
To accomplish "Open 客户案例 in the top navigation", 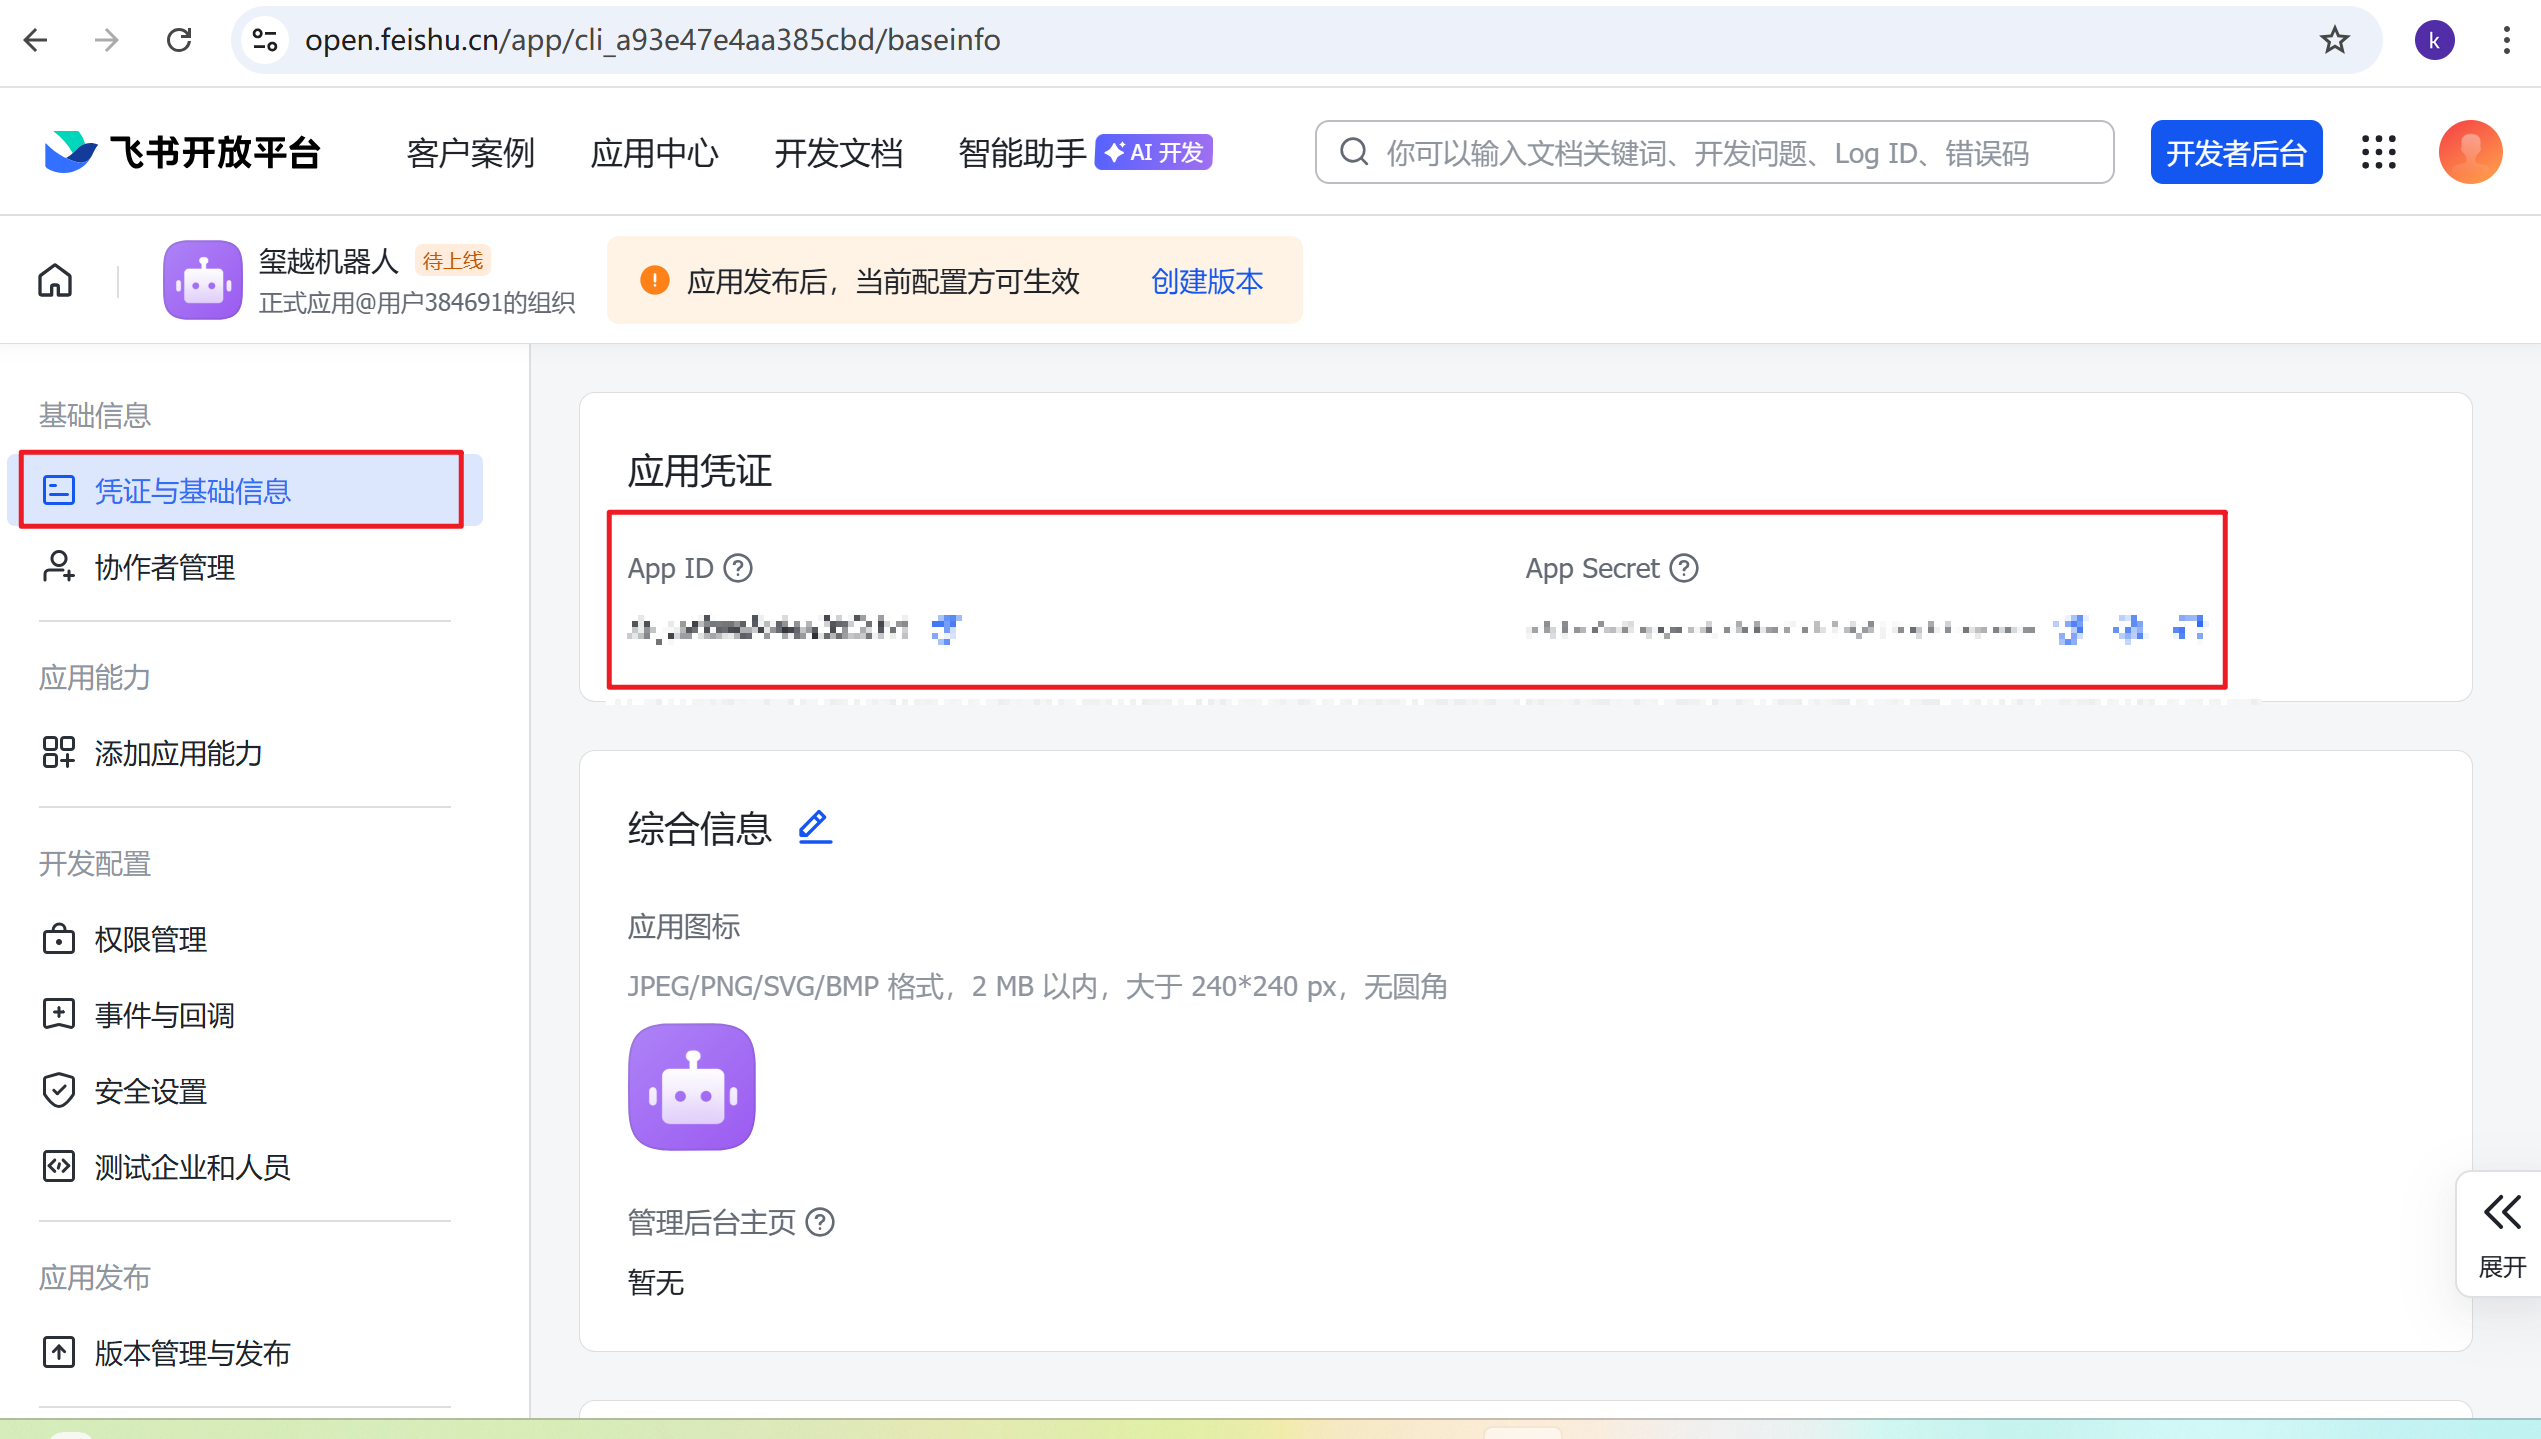I will [471, 153].
